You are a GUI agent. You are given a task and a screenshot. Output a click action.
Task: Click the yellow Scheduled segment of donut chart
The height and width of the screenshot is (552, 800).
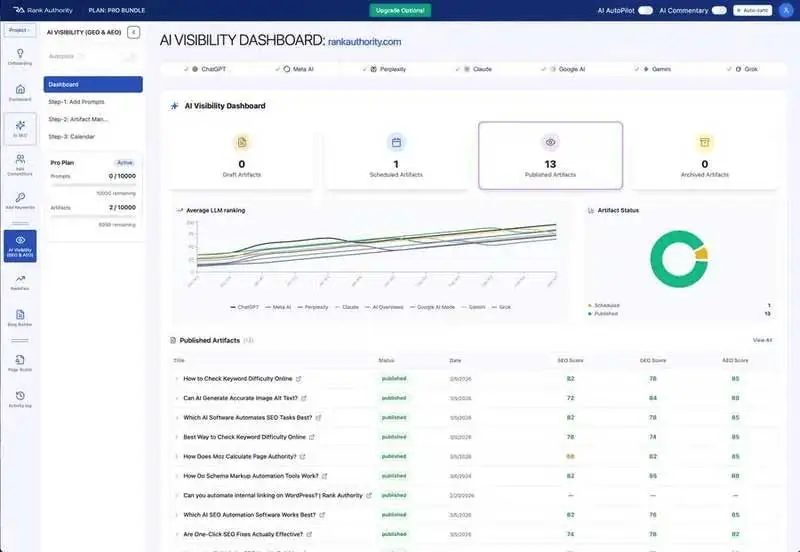point(702,254)
